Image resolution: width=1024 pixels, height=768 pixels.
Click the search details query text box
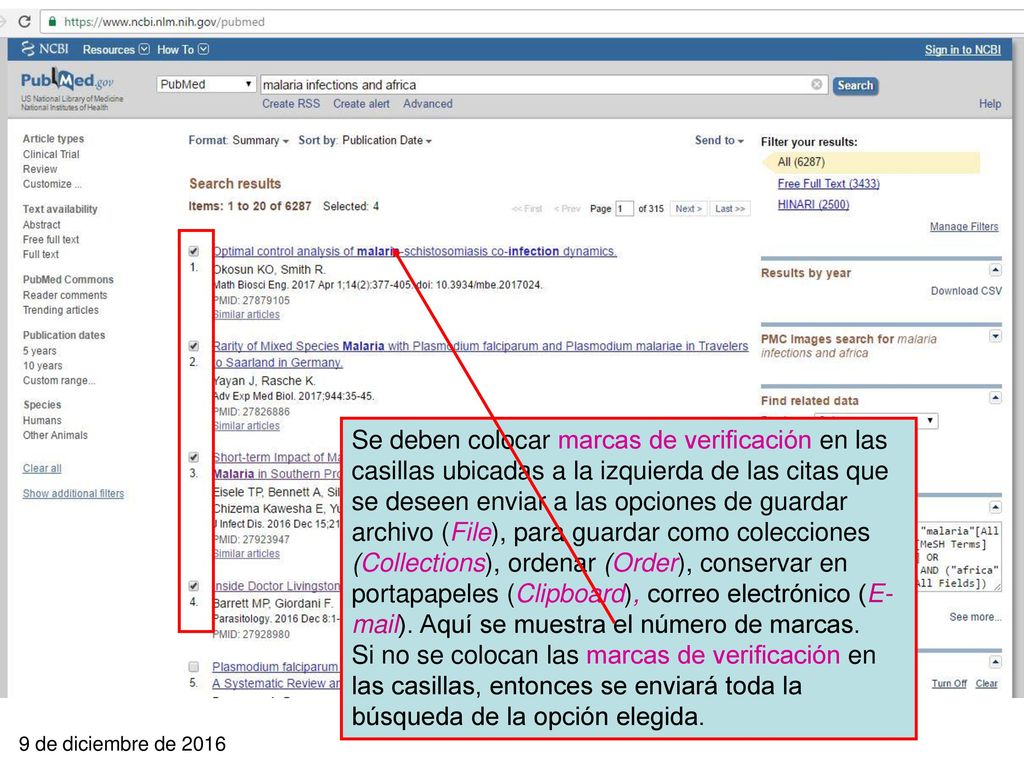pos(959,557)
